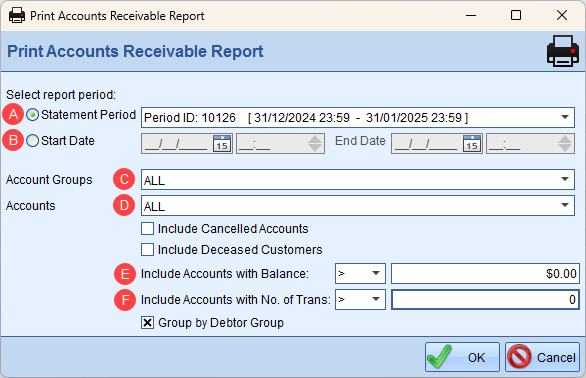
Task: Click the 'End Date' label
Action: tap(360, 141)
